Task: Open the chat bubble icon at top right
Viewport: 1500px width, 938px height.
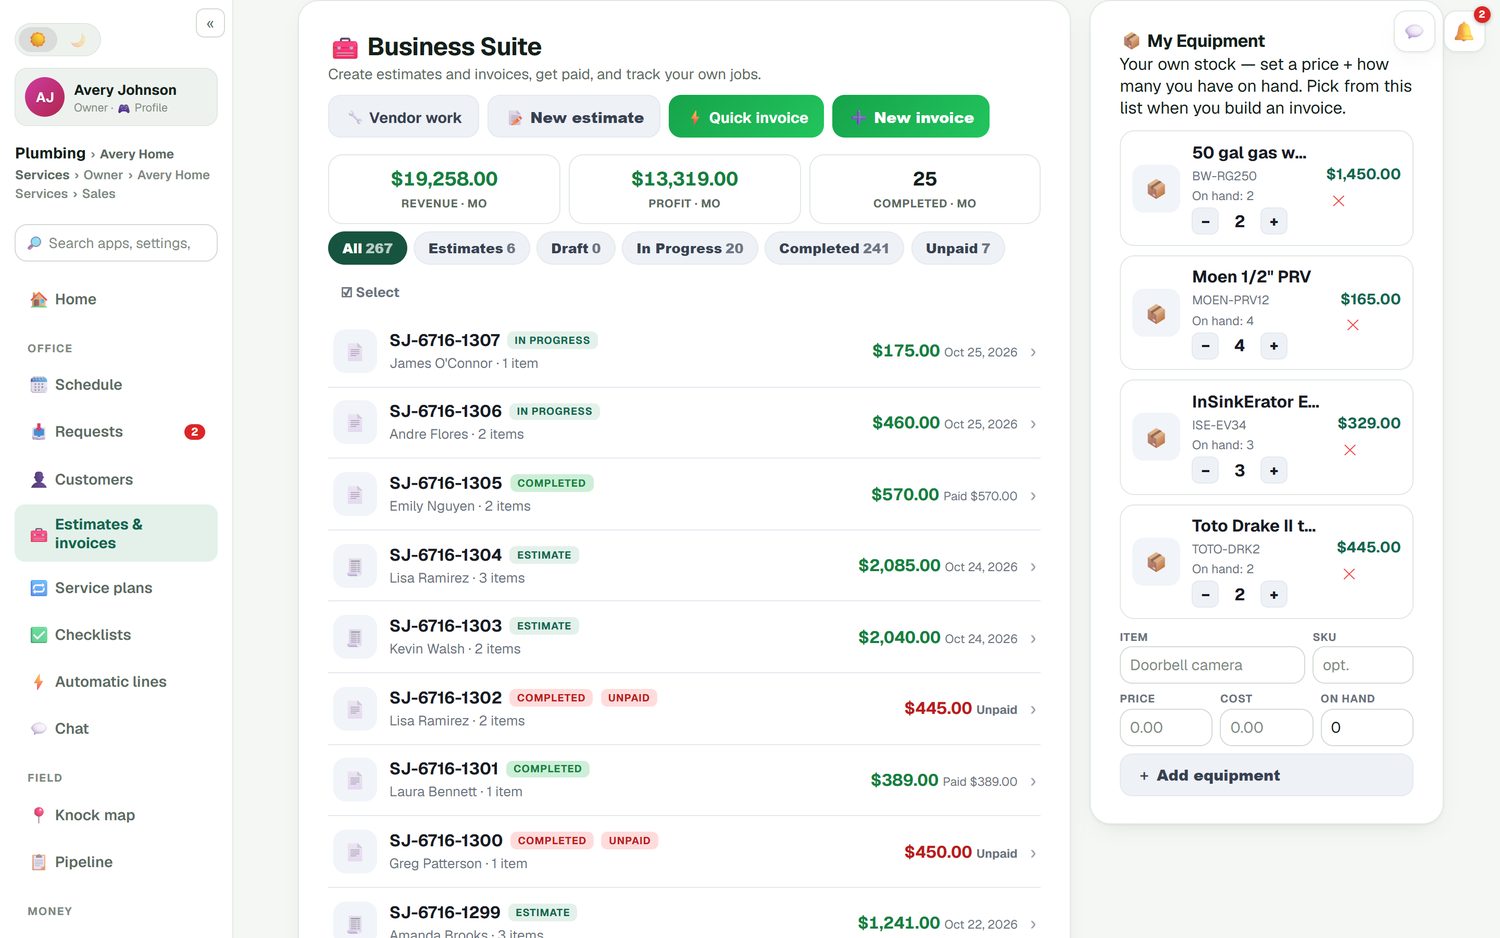Action: pyautogui.click(x=1414, y=32)
